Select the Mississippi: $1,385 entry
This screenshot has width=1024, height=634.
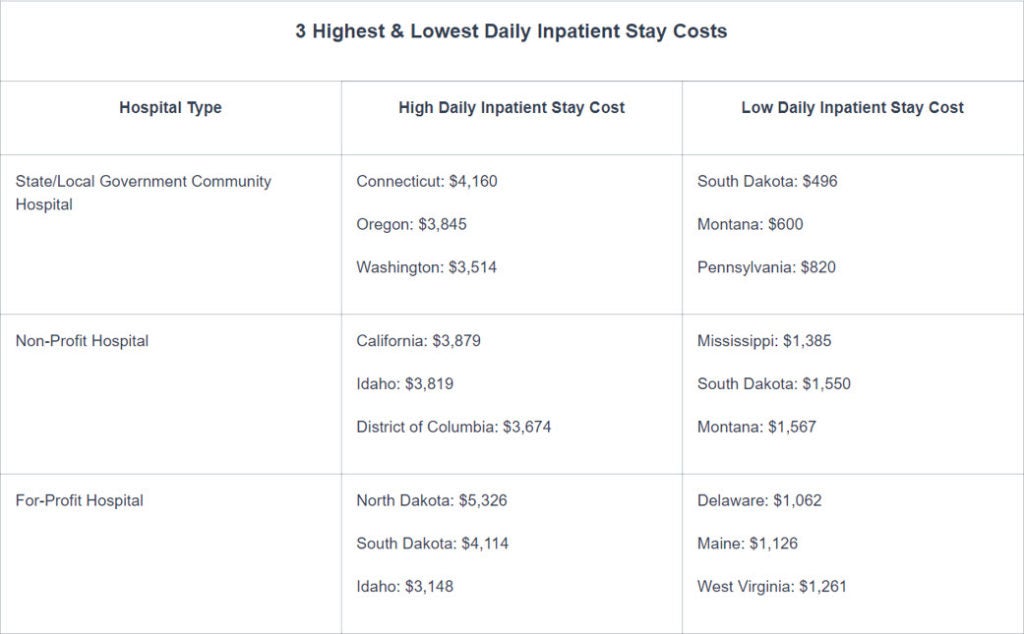pos(764,341)
